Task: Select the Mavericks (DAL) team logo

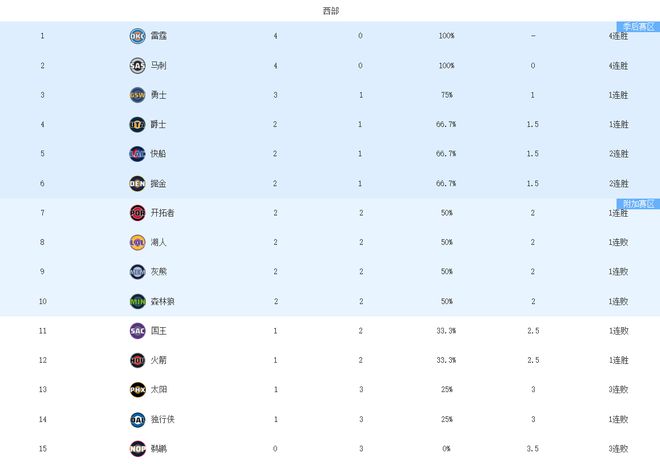Action: point(137,419)
